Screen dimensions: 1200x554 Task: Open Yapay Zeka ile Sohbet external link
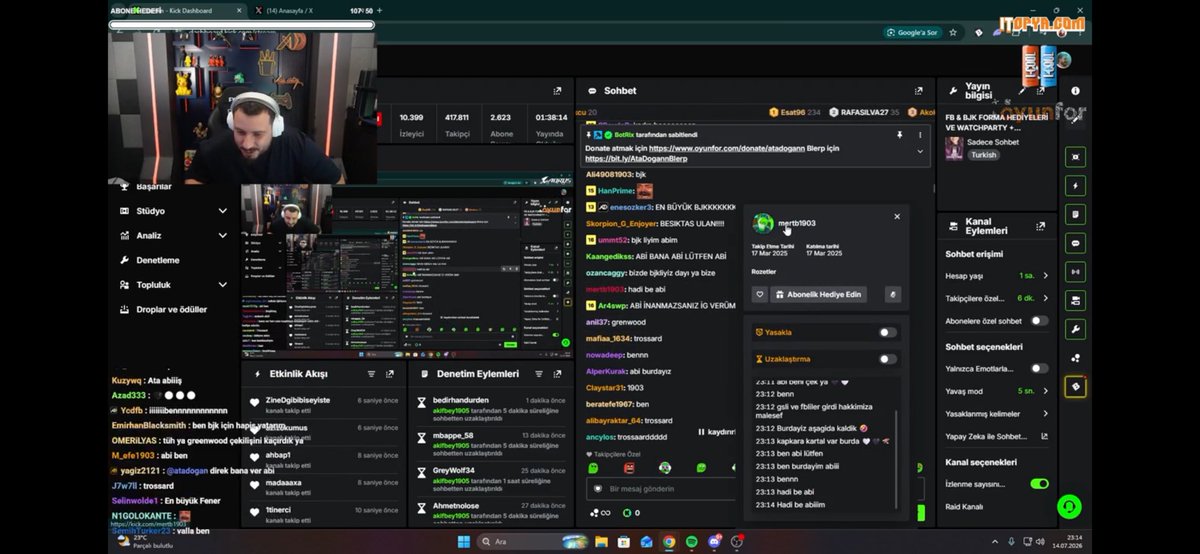coord(1045,437)
